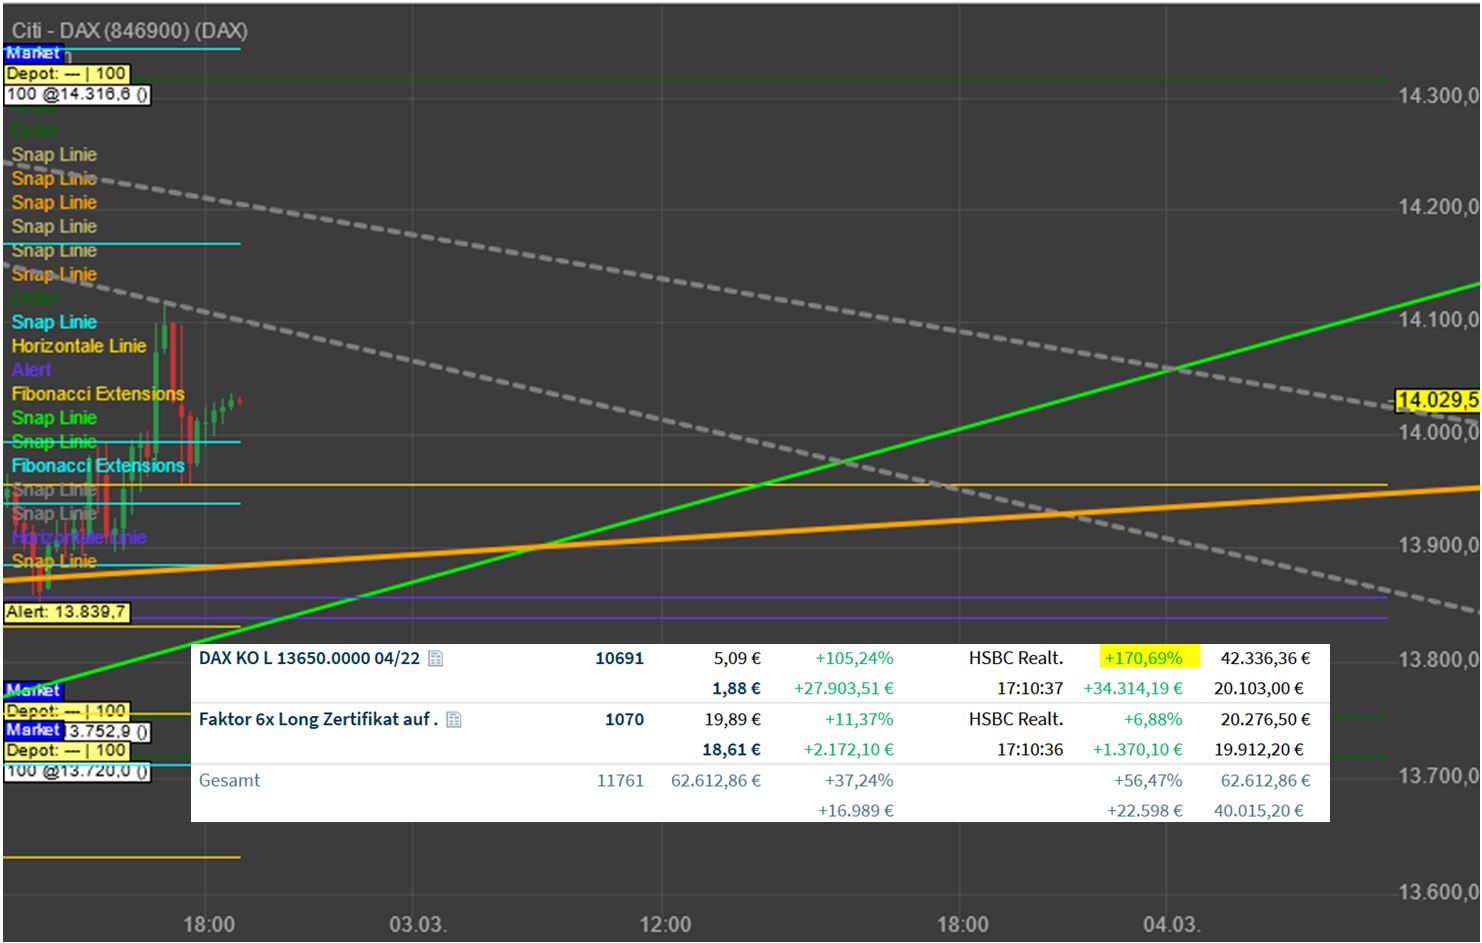This screenshot has height=943, width=1482.
Task: Click the Gesamt total row label
Action: coord(229,780)
